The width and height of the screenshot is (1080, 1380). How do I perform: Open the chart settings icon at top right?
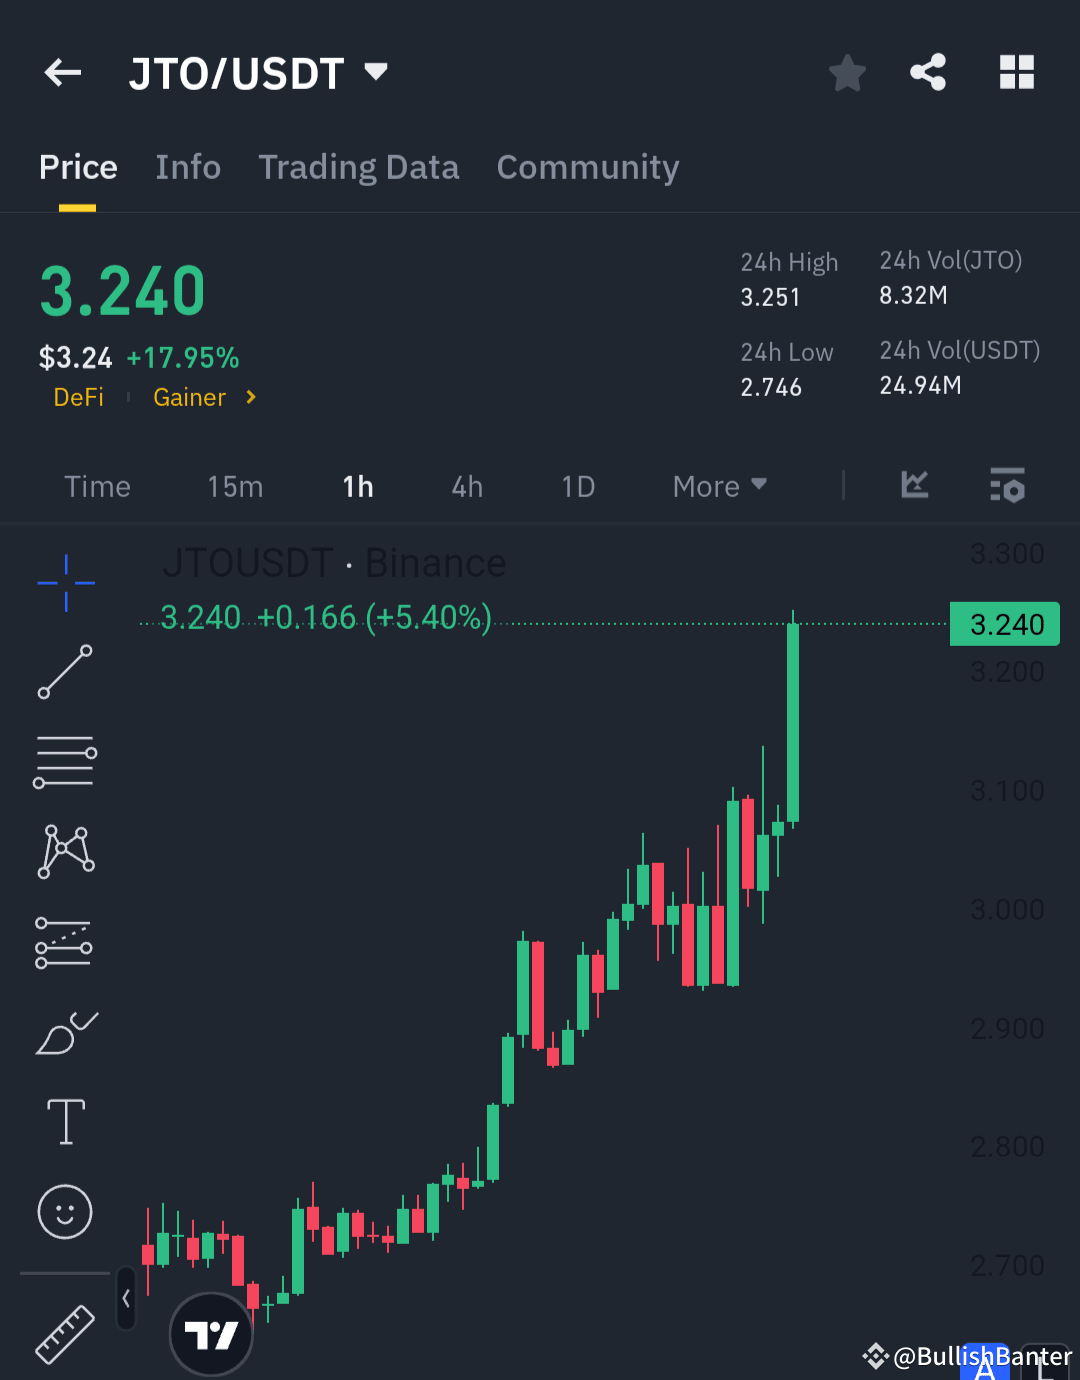tap(1007, 486)
